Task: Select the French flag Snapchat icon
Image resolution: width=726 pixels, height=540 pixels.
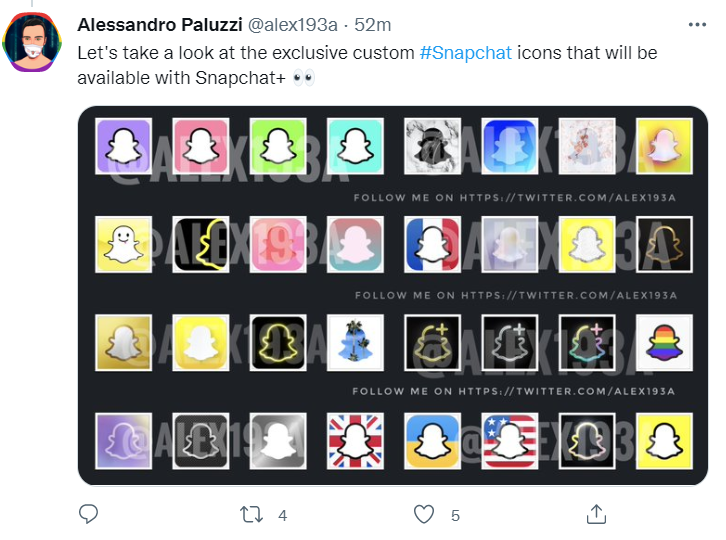Action: (x=433, y=246)
